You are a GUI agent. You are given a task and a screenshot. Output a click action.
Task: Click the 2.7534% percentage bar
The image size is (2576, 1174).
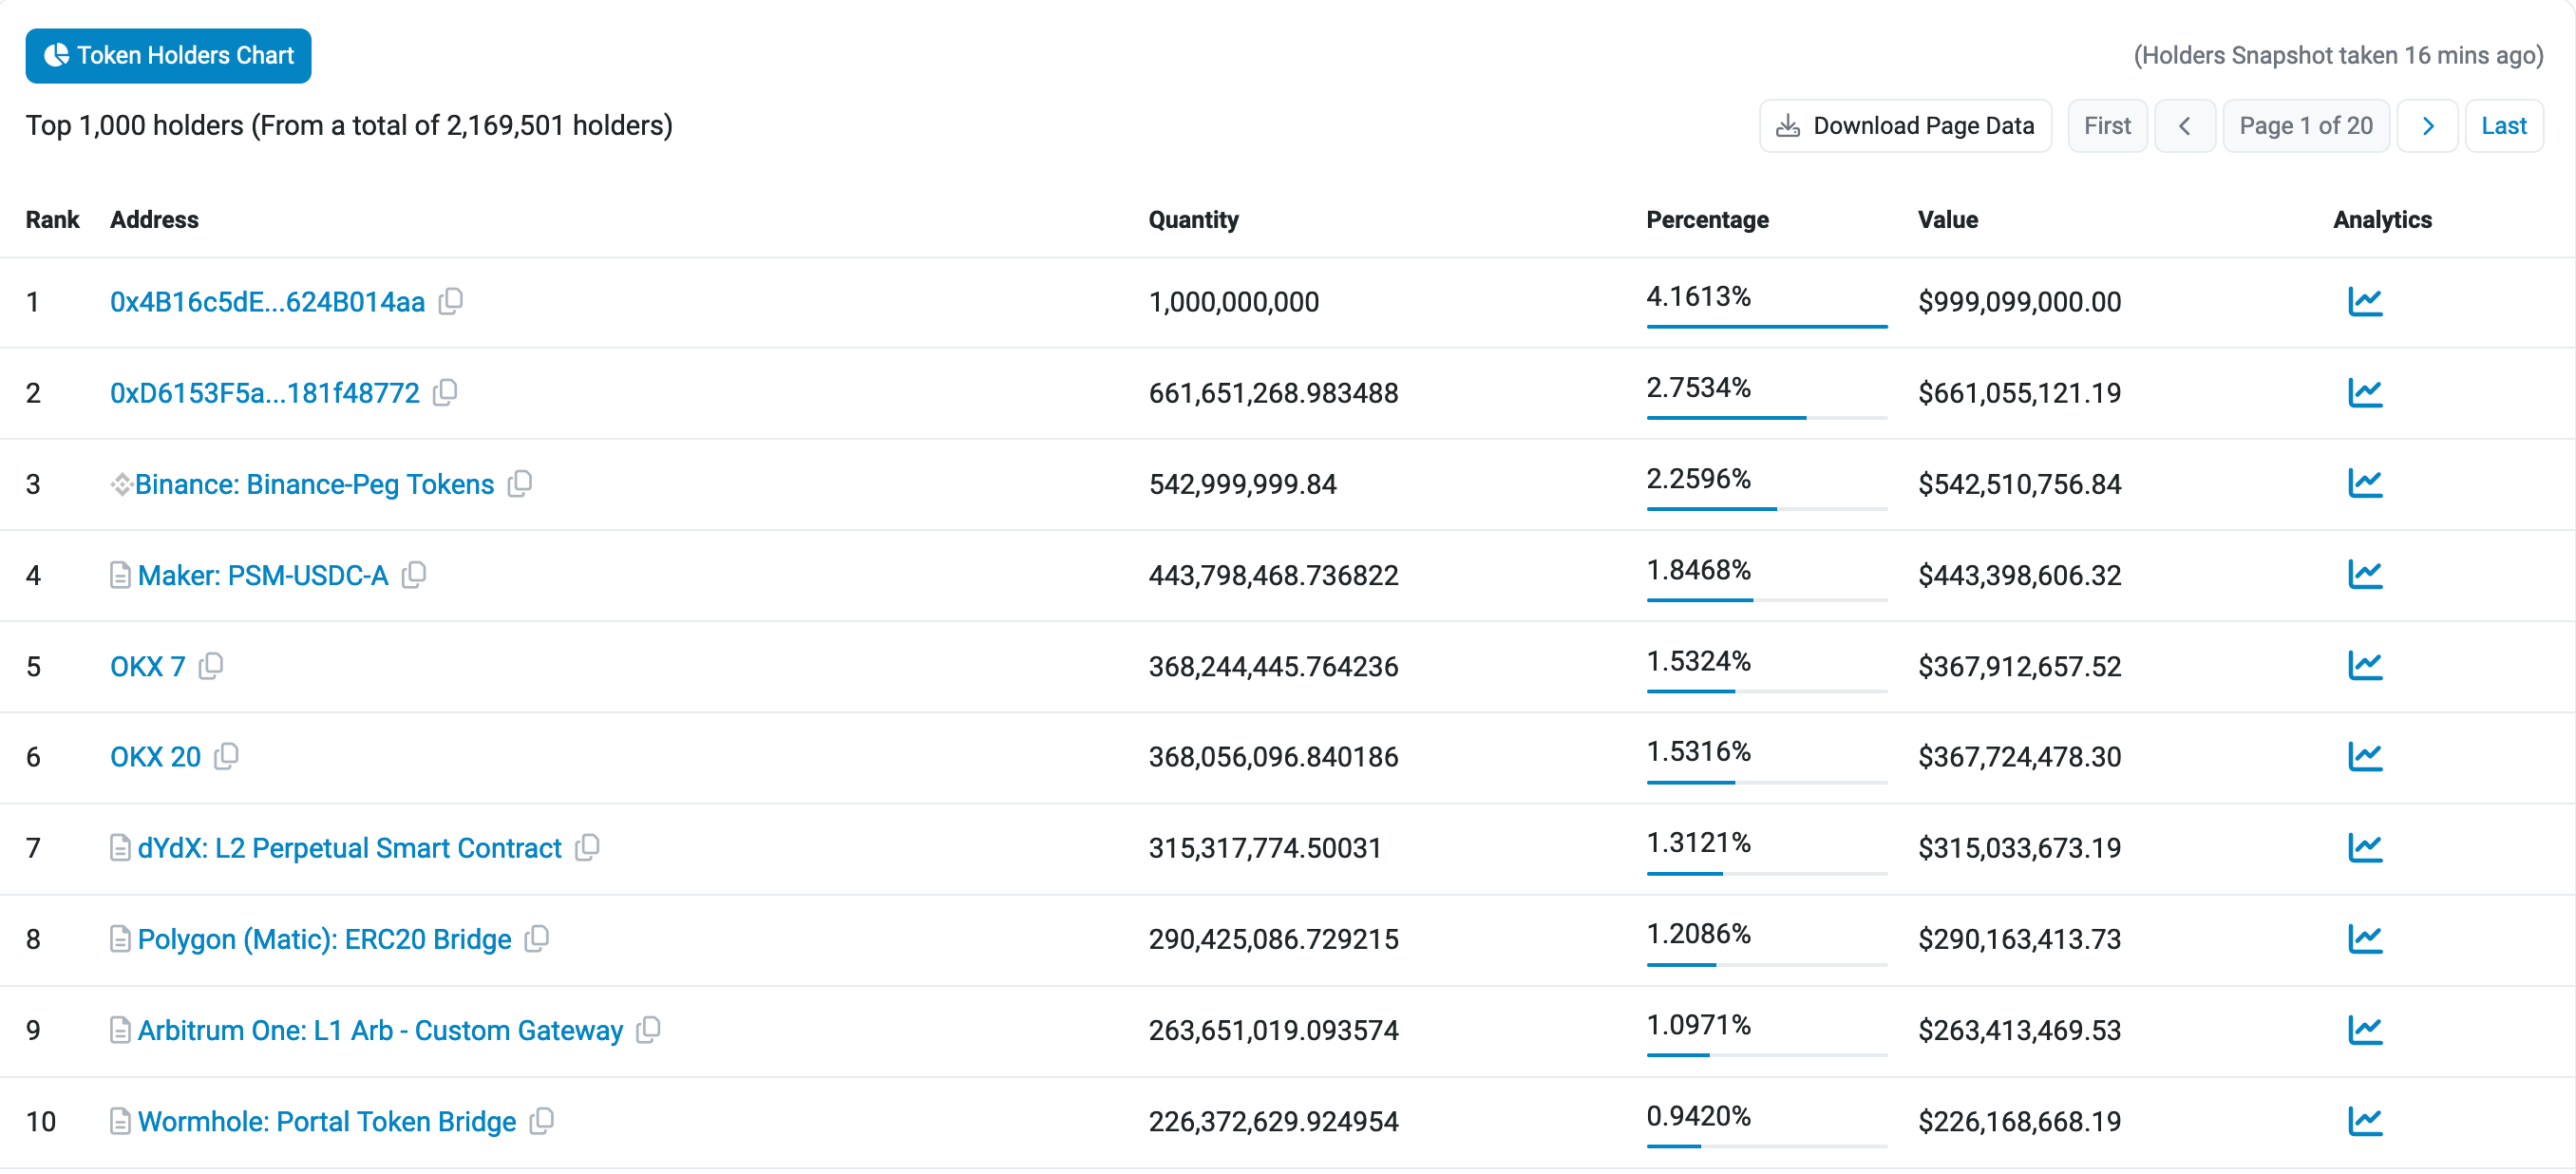point(1766,417)
